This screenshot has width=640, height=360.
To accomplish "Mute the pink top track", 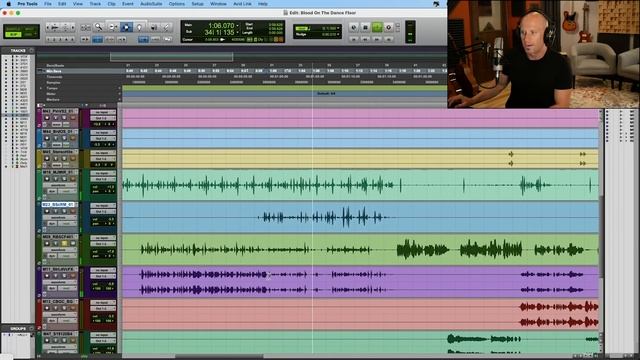I will point(73,118).
